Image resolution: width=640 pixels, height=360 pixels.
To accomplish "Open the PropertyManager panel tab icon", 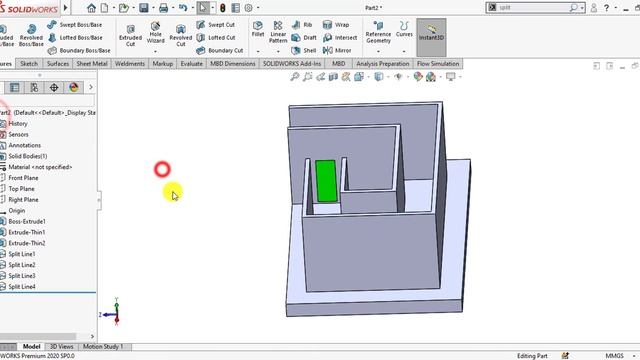I will tap(15, 87).
